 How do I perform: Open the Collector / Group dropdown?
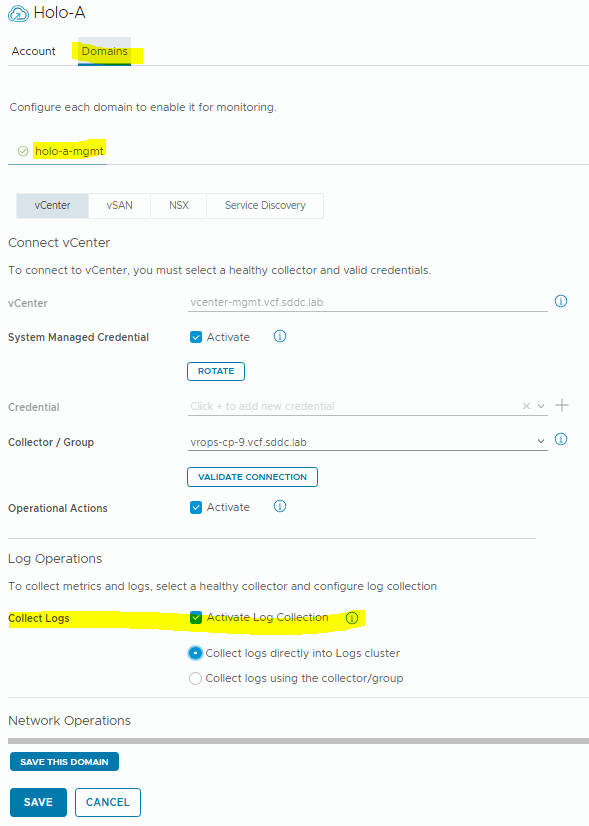point(367,441)
